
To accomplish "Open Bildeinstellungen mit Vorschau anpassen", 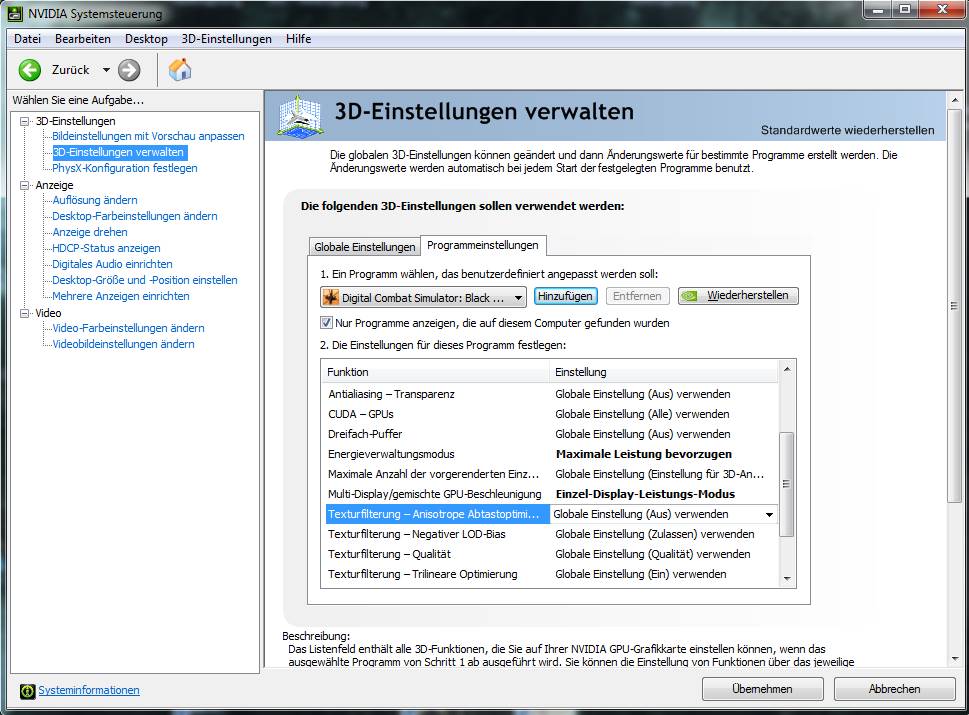I will coord(148,136).
